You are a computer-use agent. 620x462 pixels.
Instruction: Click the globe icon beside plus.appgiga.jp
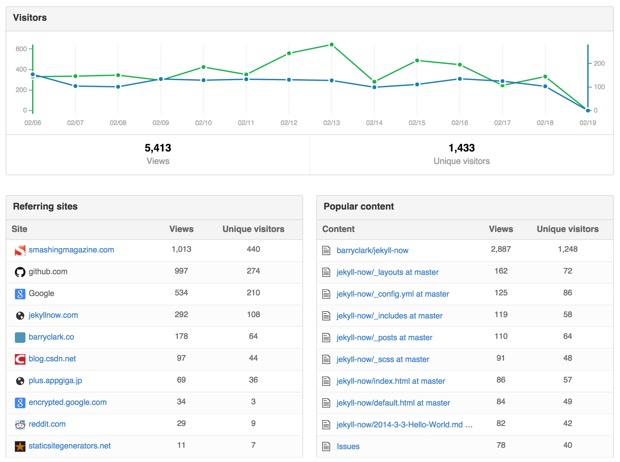20,381
